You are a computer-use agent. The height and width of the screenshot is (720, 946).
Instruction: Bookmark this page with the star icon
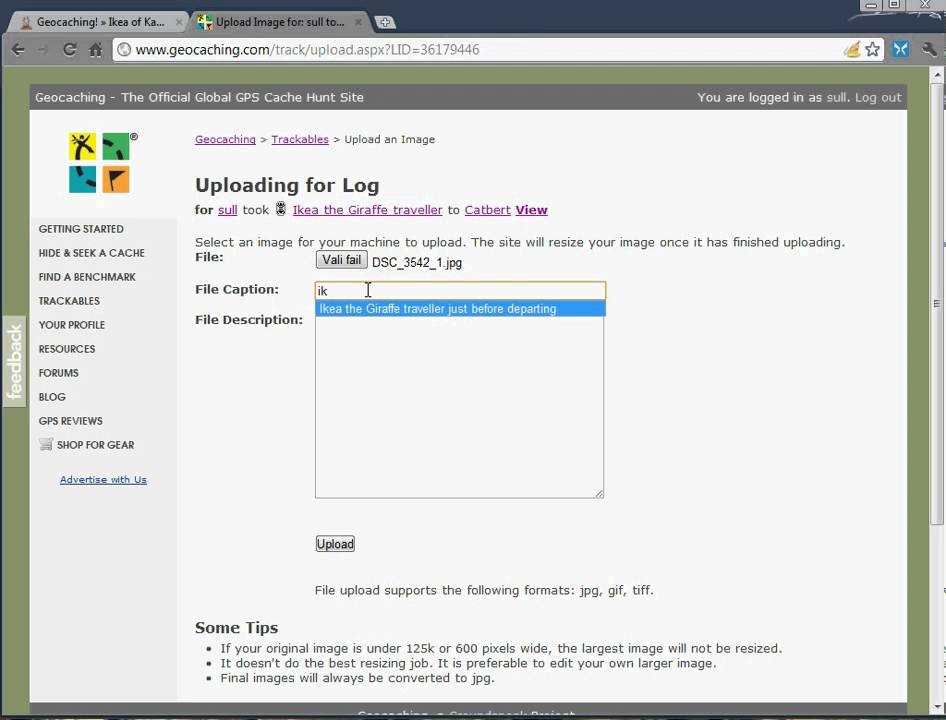click(x=872, y=49)
